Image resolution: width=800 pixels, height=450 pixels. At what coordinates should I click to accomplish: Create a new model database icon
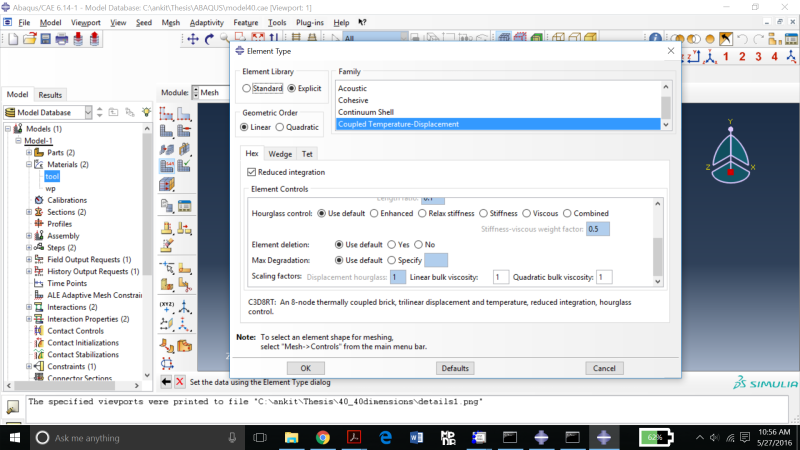pyautogui.click(x=13, y=39)
